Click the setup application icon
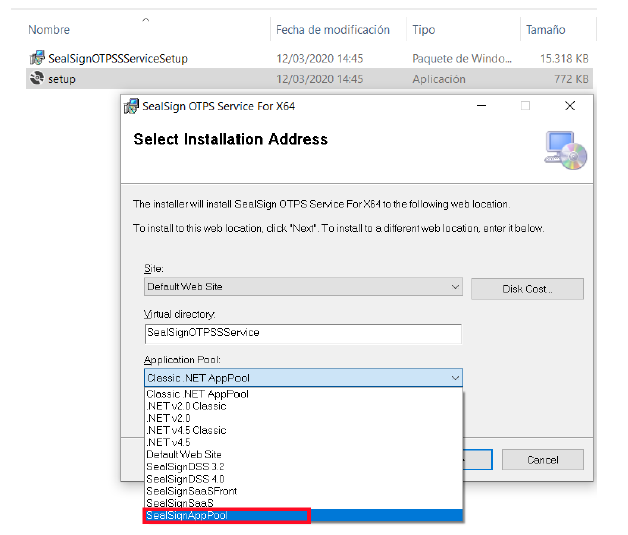Viewport: 628px width, 535px height. pos(37,79)
